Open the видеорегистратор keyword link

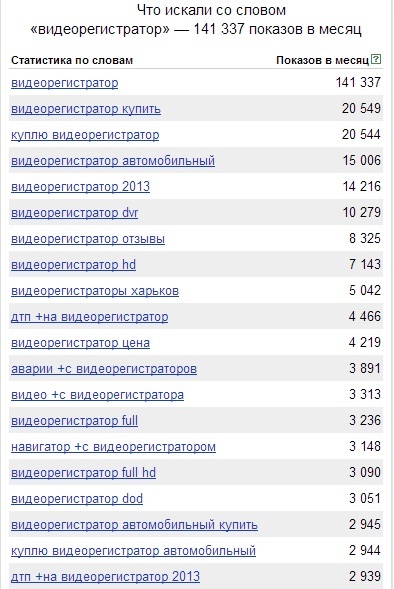pyautogui.click(x=65, y=83)
